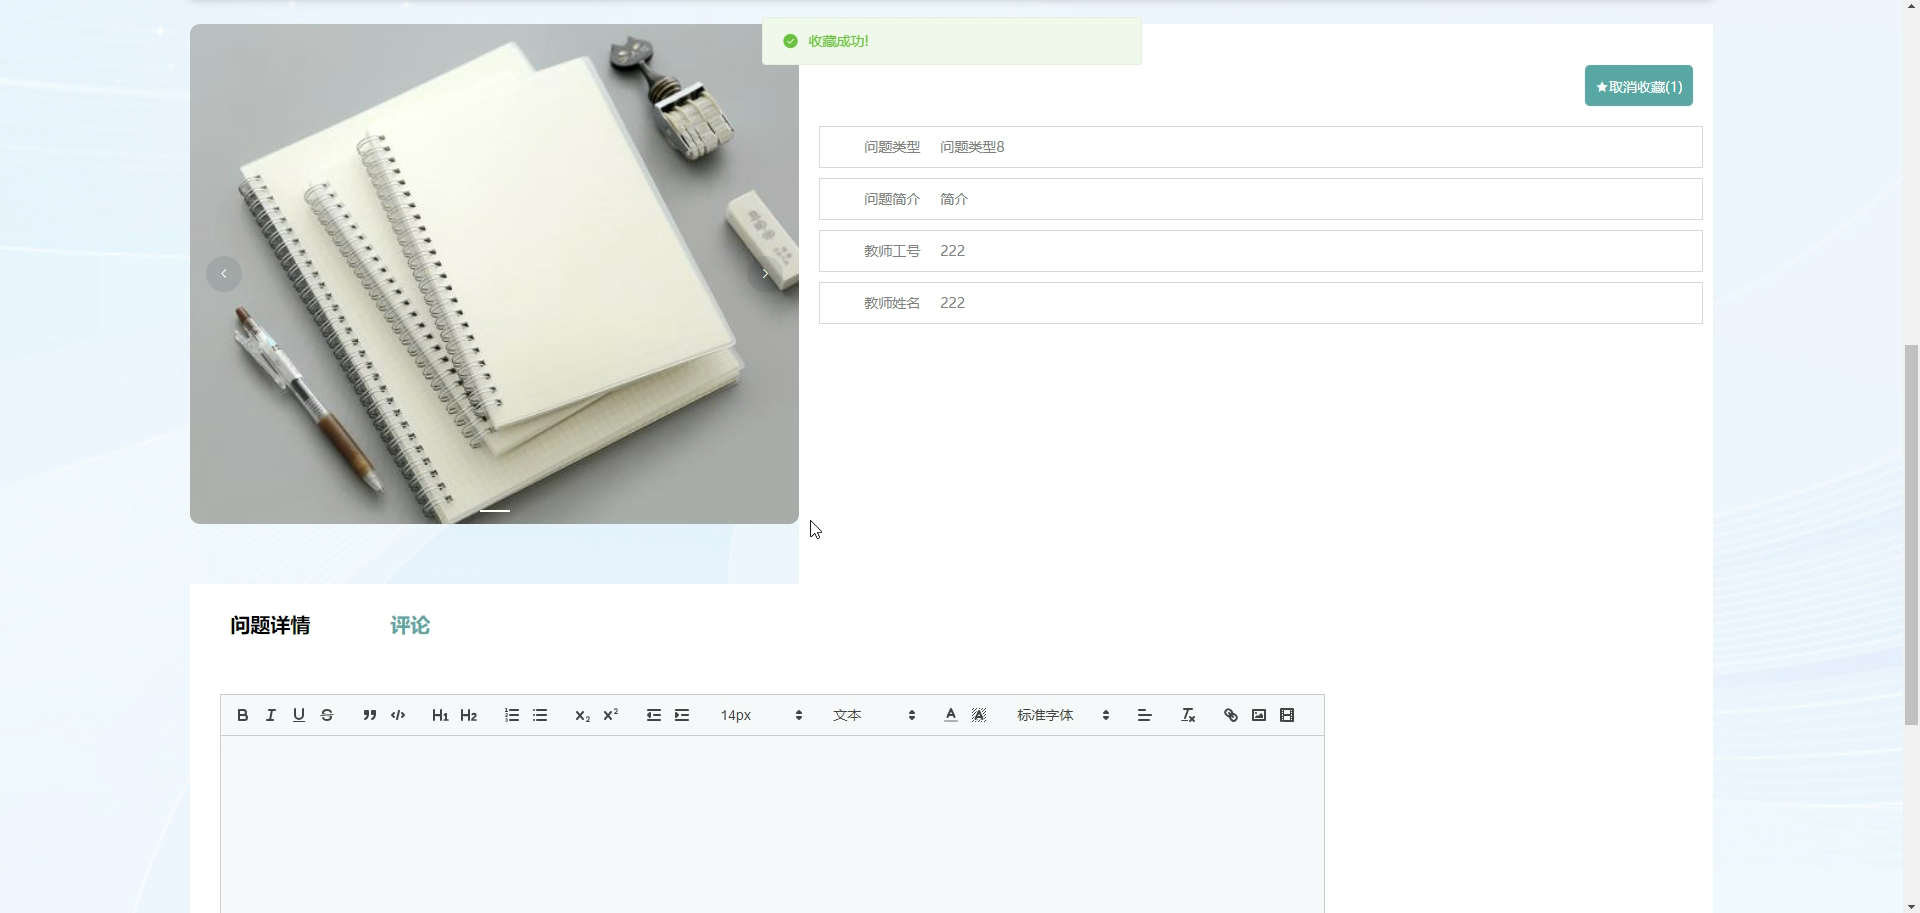
Task: Click the 问题类型8 field value
Action: (x=972, y=147)
